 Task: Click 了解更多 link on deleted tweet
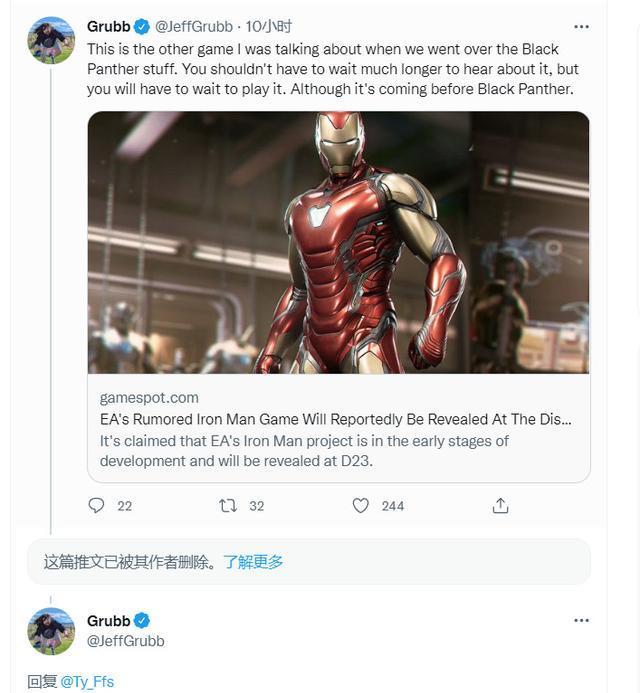[x=253, y=562]
